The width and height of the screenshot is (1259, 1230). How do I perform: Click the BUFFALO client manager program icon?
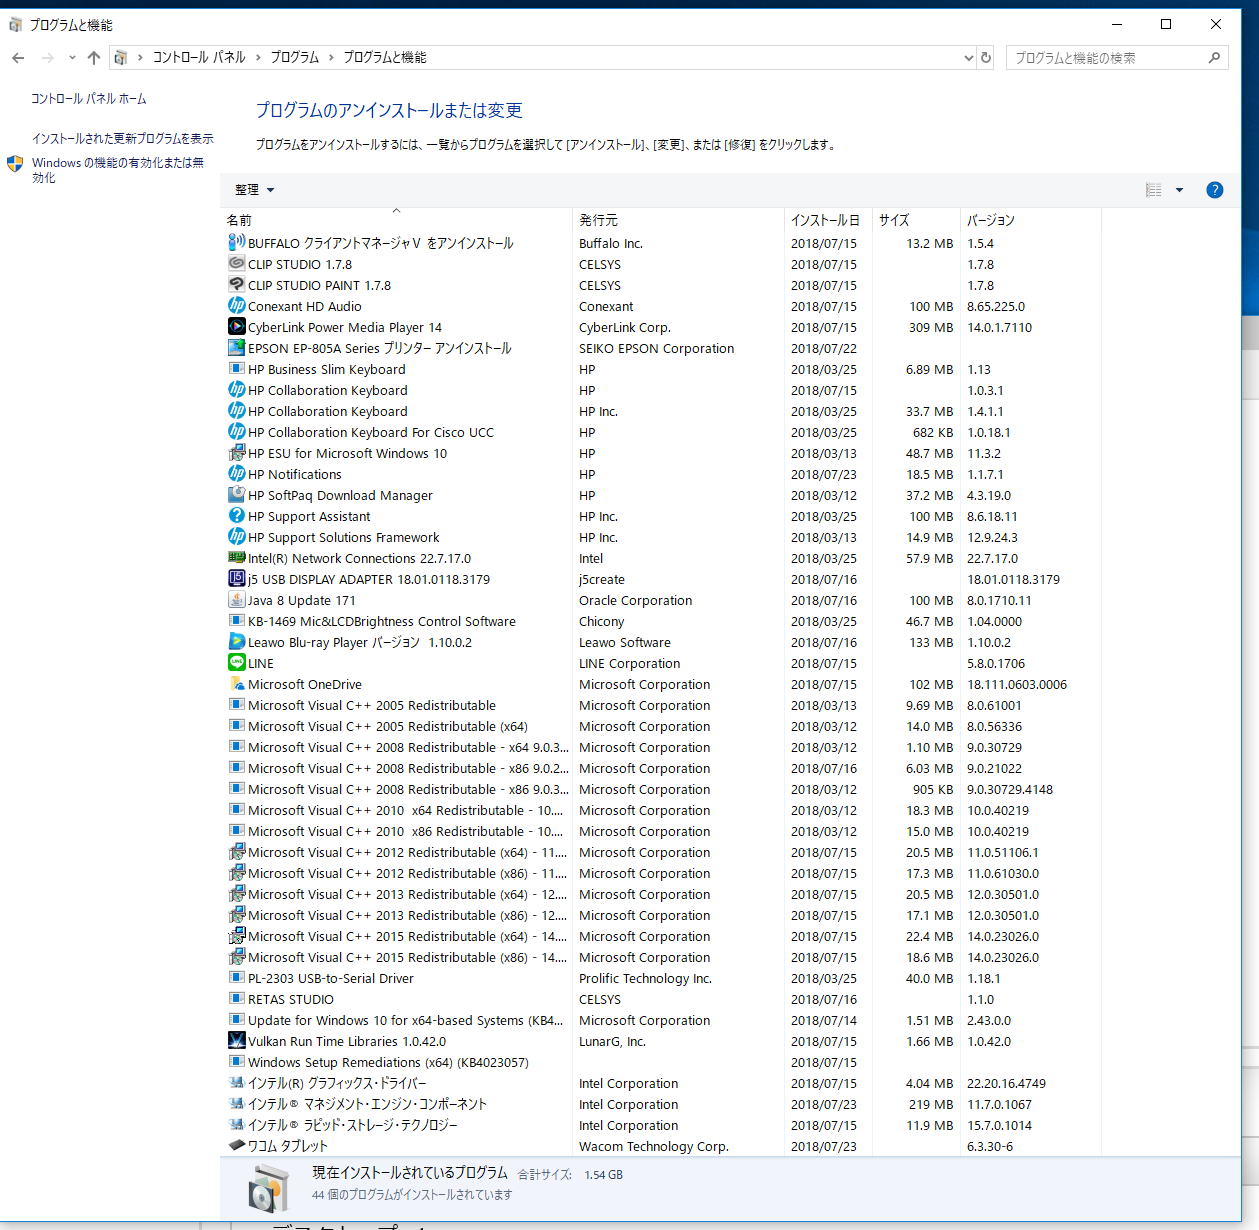click(237, 243)
